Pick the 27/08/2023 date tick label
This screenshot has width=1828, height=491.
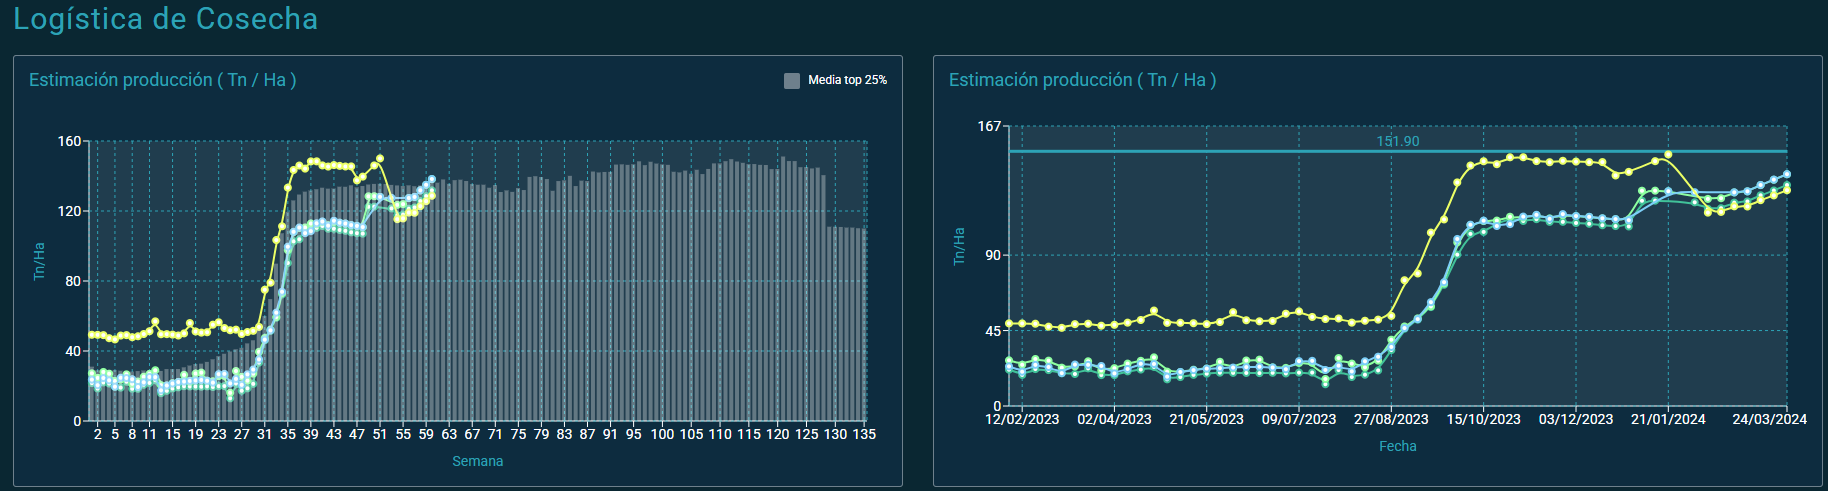coord(1391,419)
